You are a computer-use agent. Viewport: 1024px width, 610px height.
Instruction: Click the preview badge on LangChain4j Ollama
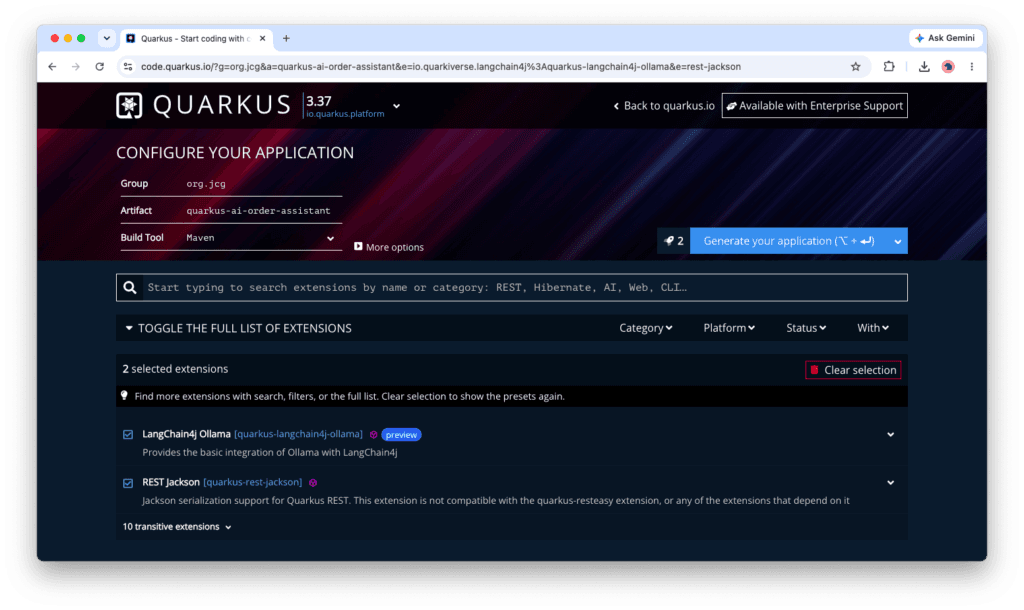[x=401, y=434]
